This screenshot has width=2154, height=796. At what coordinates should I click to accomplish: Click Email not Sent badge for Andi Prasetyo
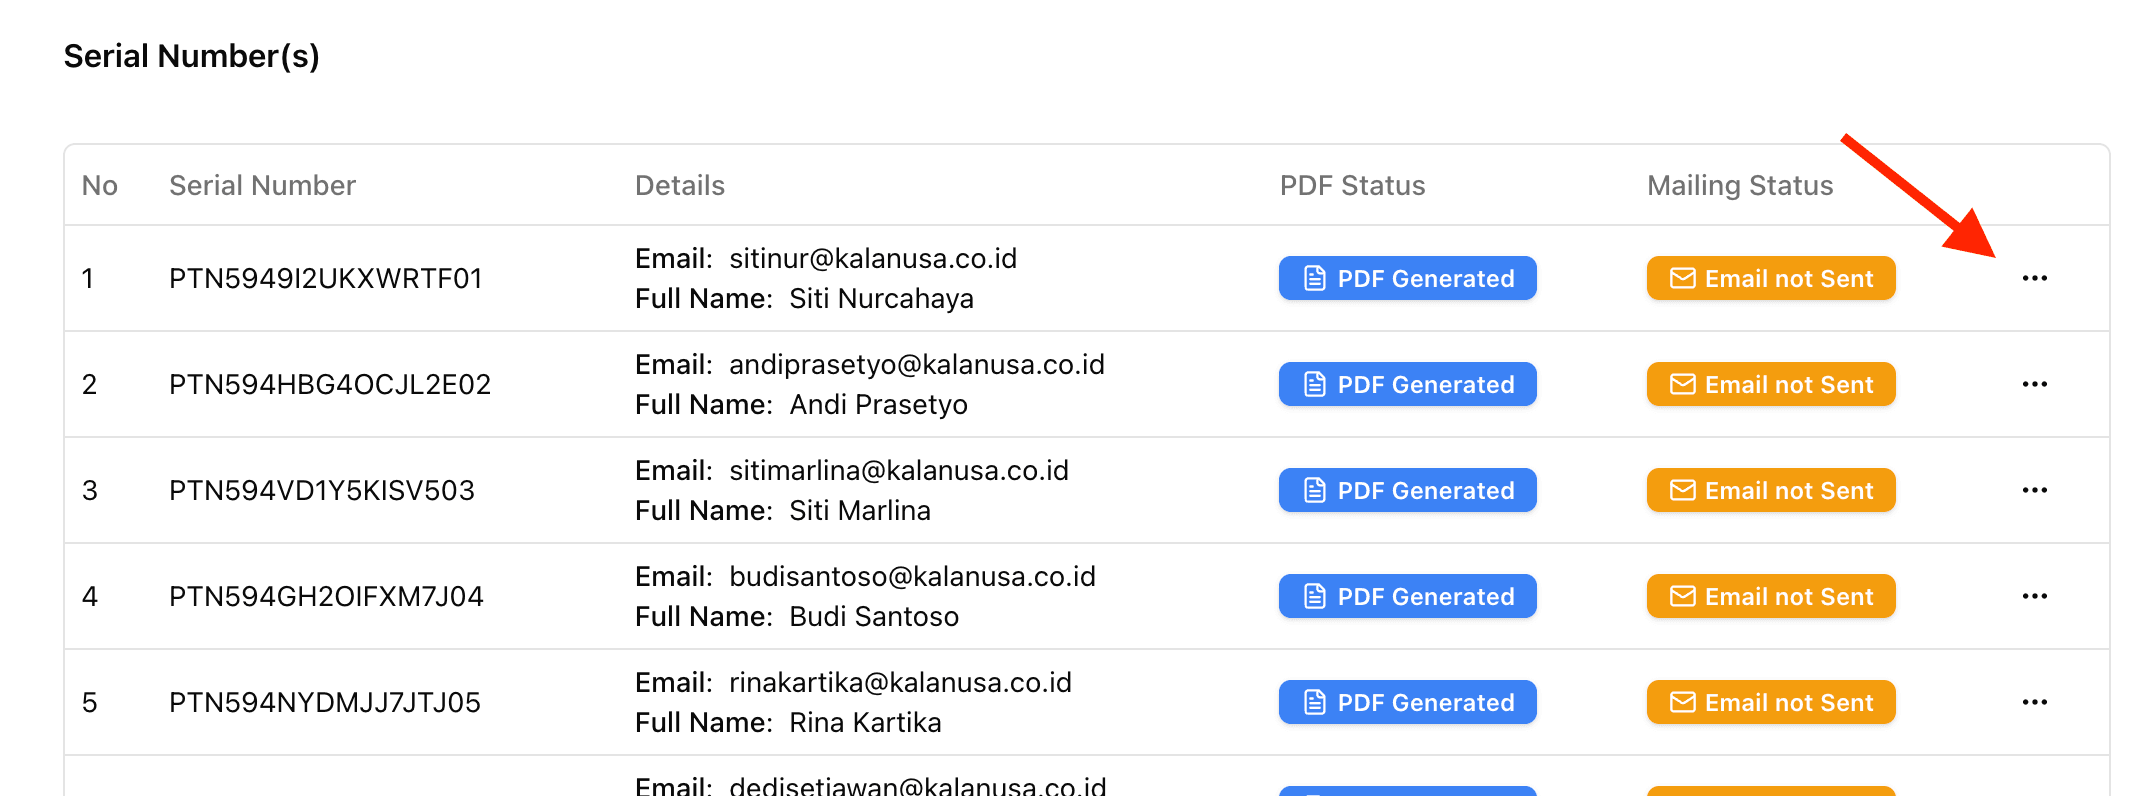(1770, 384)
